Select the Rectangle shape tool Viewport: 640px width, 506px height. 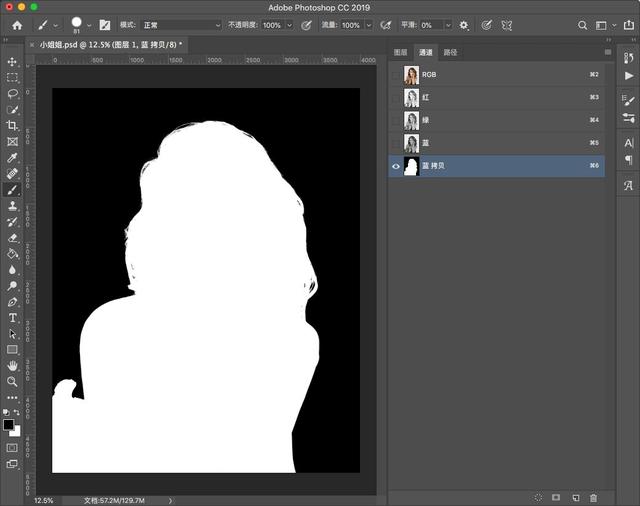12,350
